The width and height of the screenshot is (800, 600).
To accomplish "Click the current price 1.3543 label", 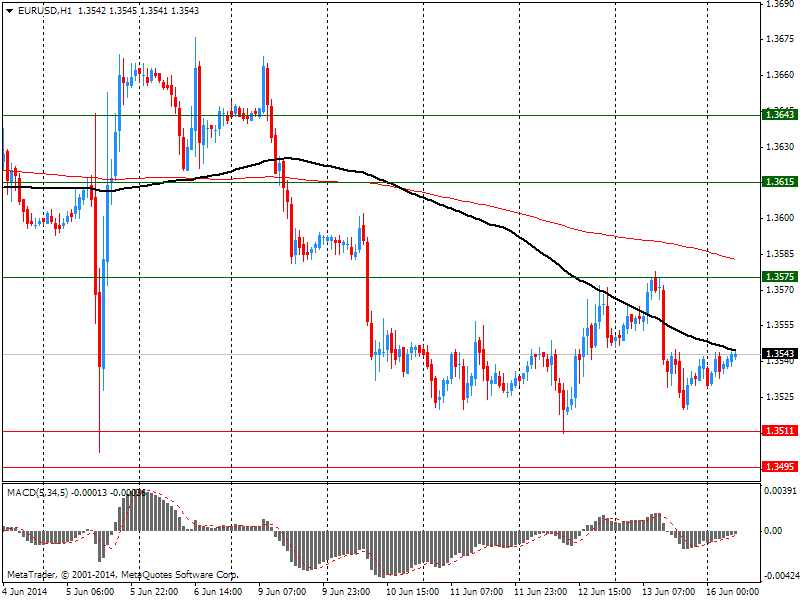I will pos(780,354).
